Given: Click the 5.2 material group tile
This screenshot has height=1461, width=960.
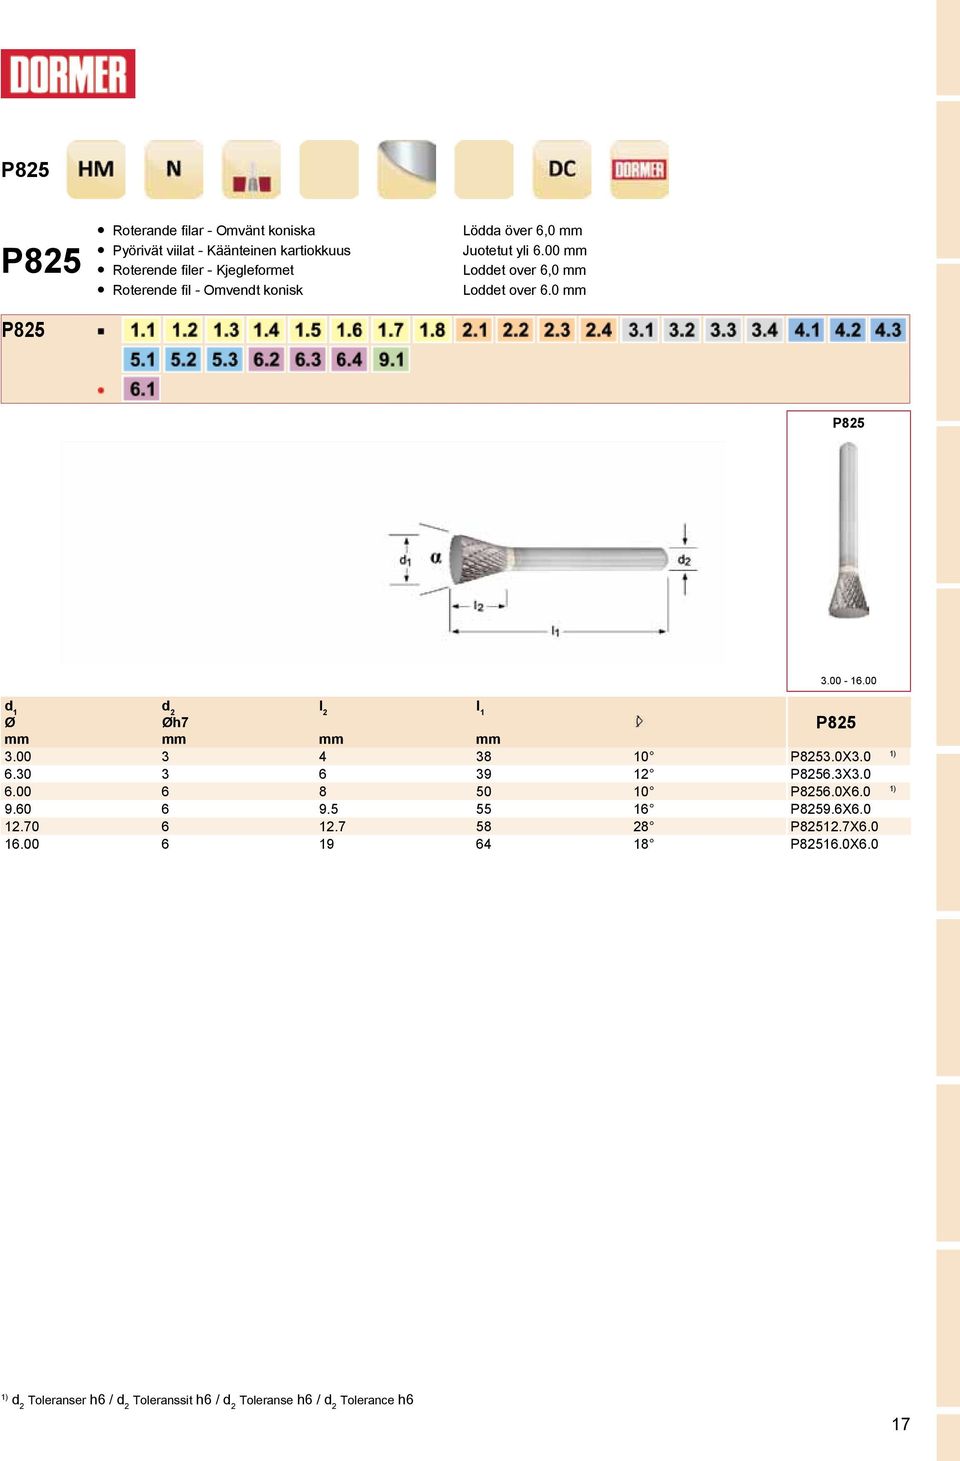Looking at the screenshot, I should [x=184, y=359].
